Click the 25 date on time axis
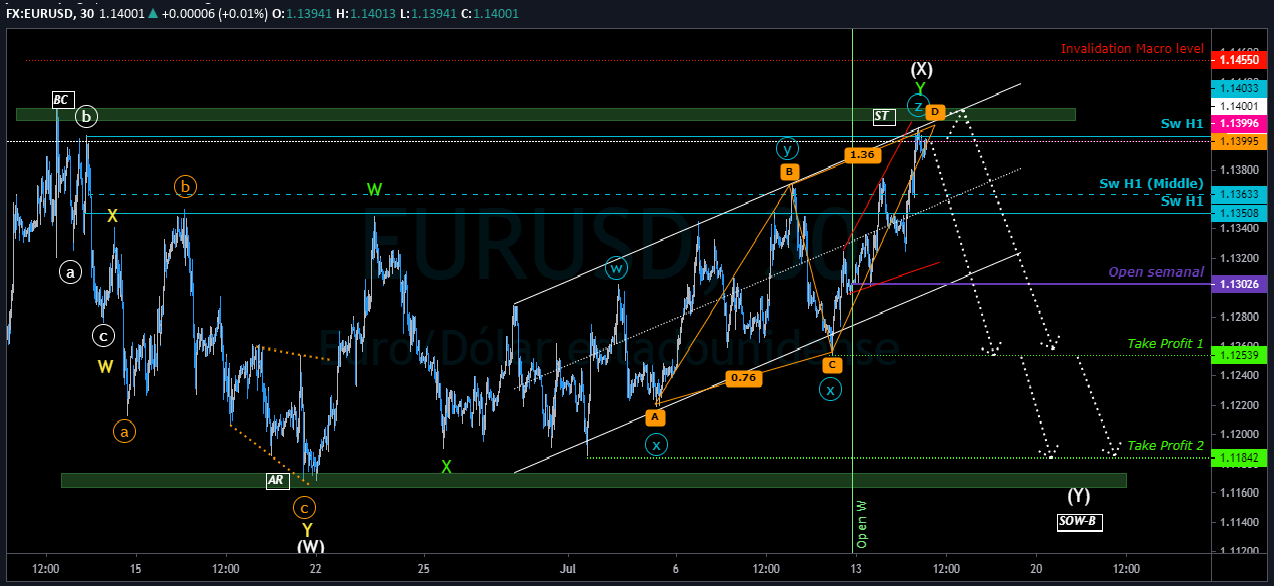Viewport: 1274px width, 586px height. click(x=423, y=568)
